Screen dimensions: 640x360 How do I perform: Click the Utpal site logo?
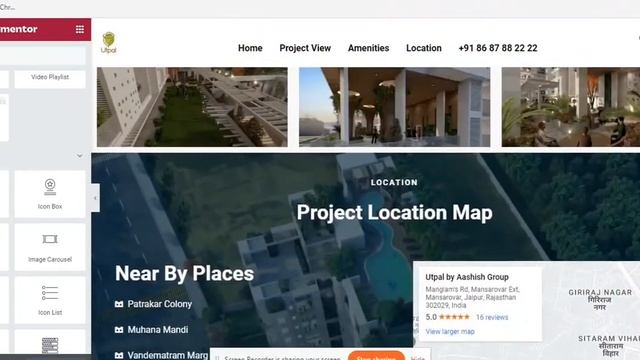[109, 43]
